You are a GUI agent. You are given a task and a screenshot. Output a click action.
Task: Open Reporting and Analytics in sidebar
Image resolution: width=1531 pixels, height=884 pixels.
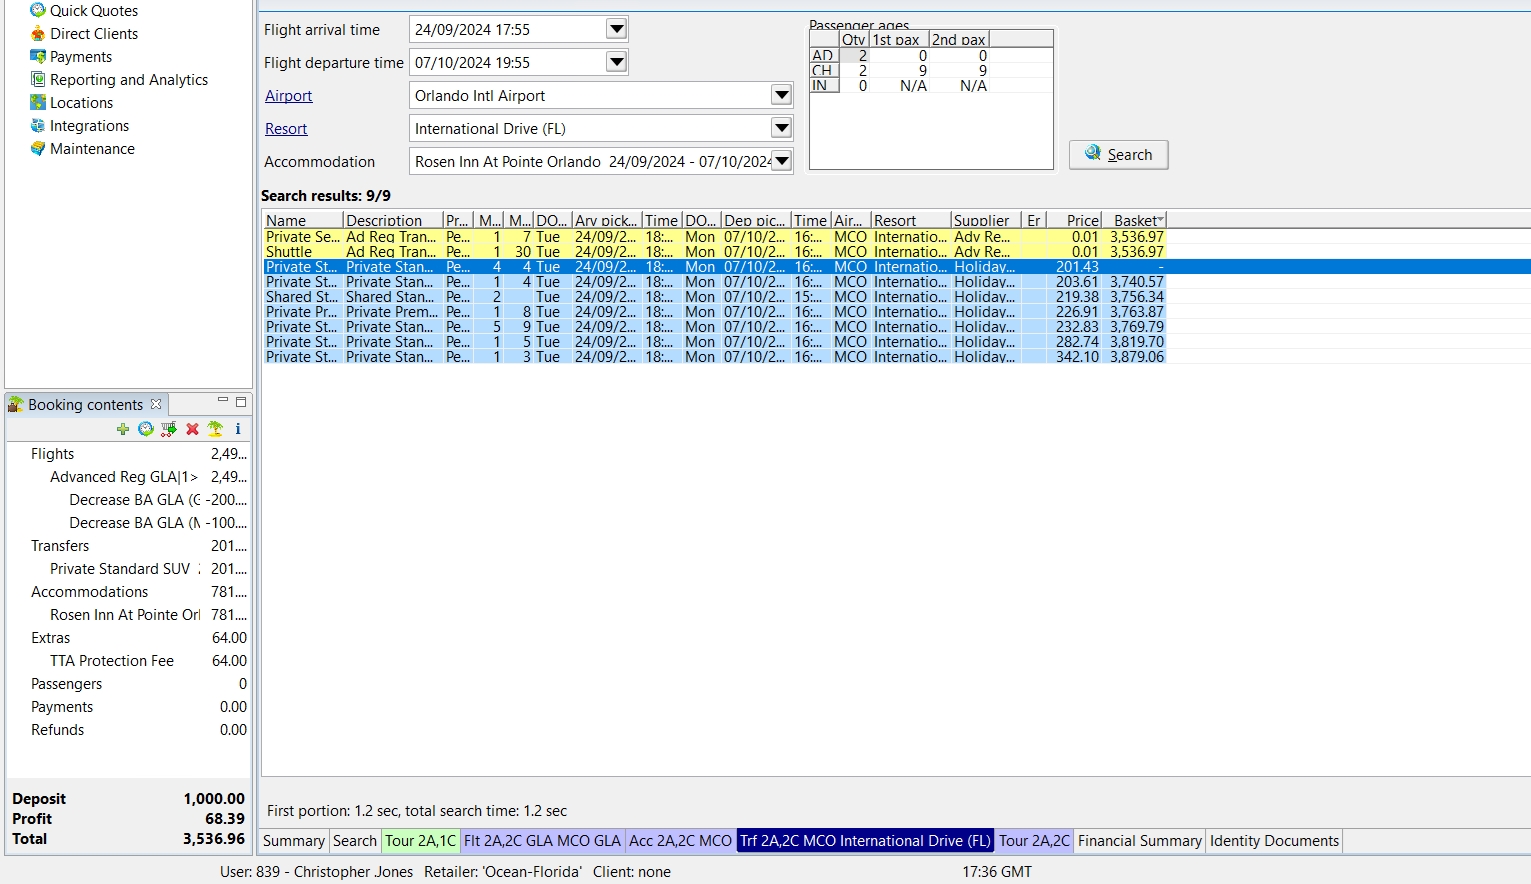click(x=128, y=80)
